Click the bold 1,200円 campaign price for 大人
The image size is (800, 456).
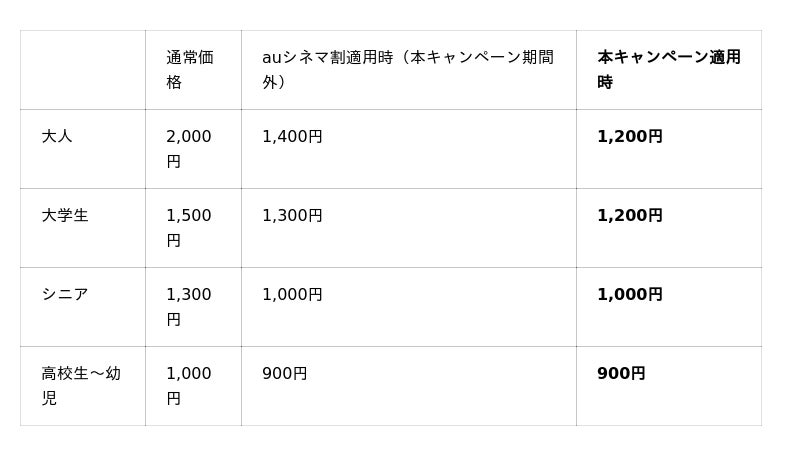pos(630,136)
